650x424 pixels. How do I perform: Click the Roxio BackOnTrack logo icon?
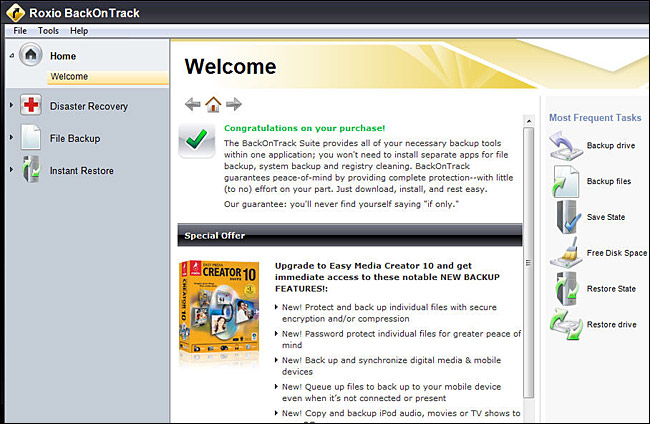coord(15,12)
